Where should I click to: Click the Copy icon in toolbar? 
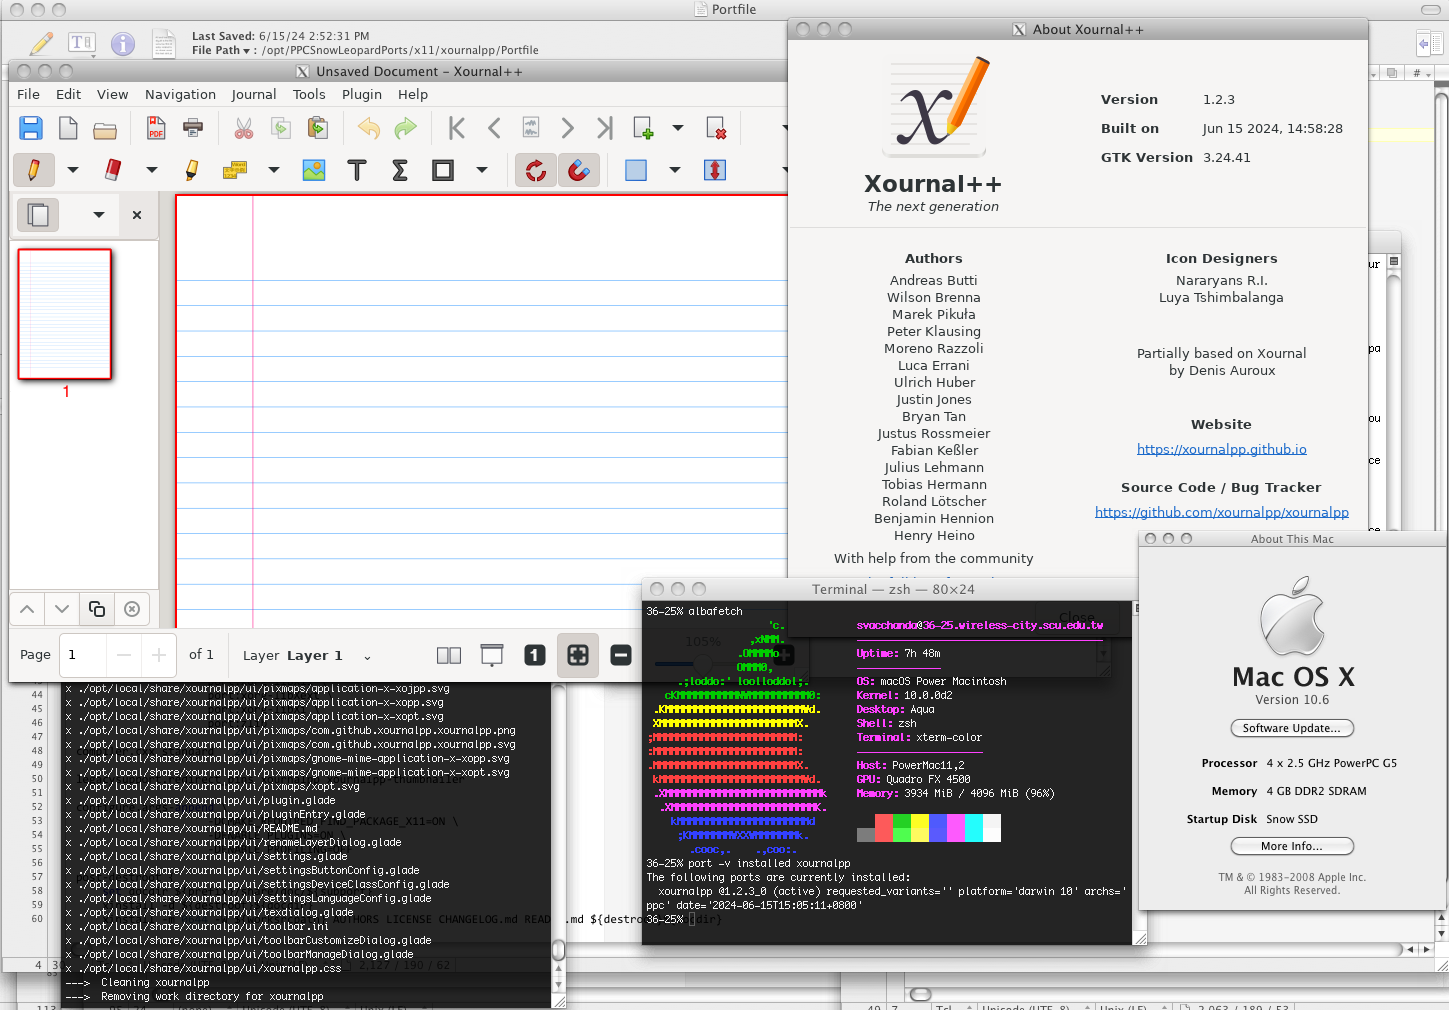coord(281,128)
